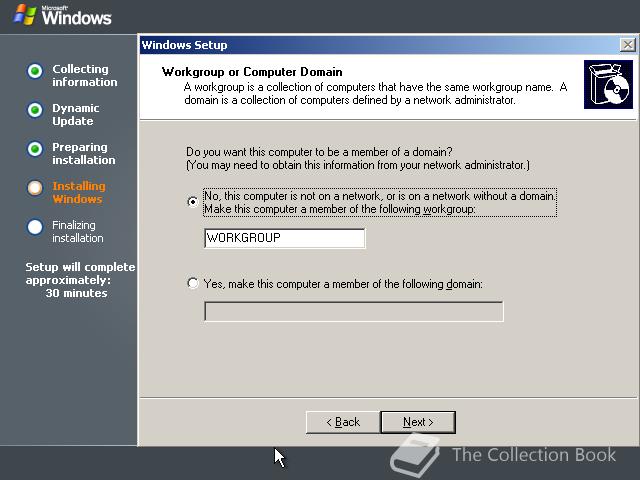Click the Windows logo flag icon
This screenshot has height=480, width=640.
pos(25,15)
